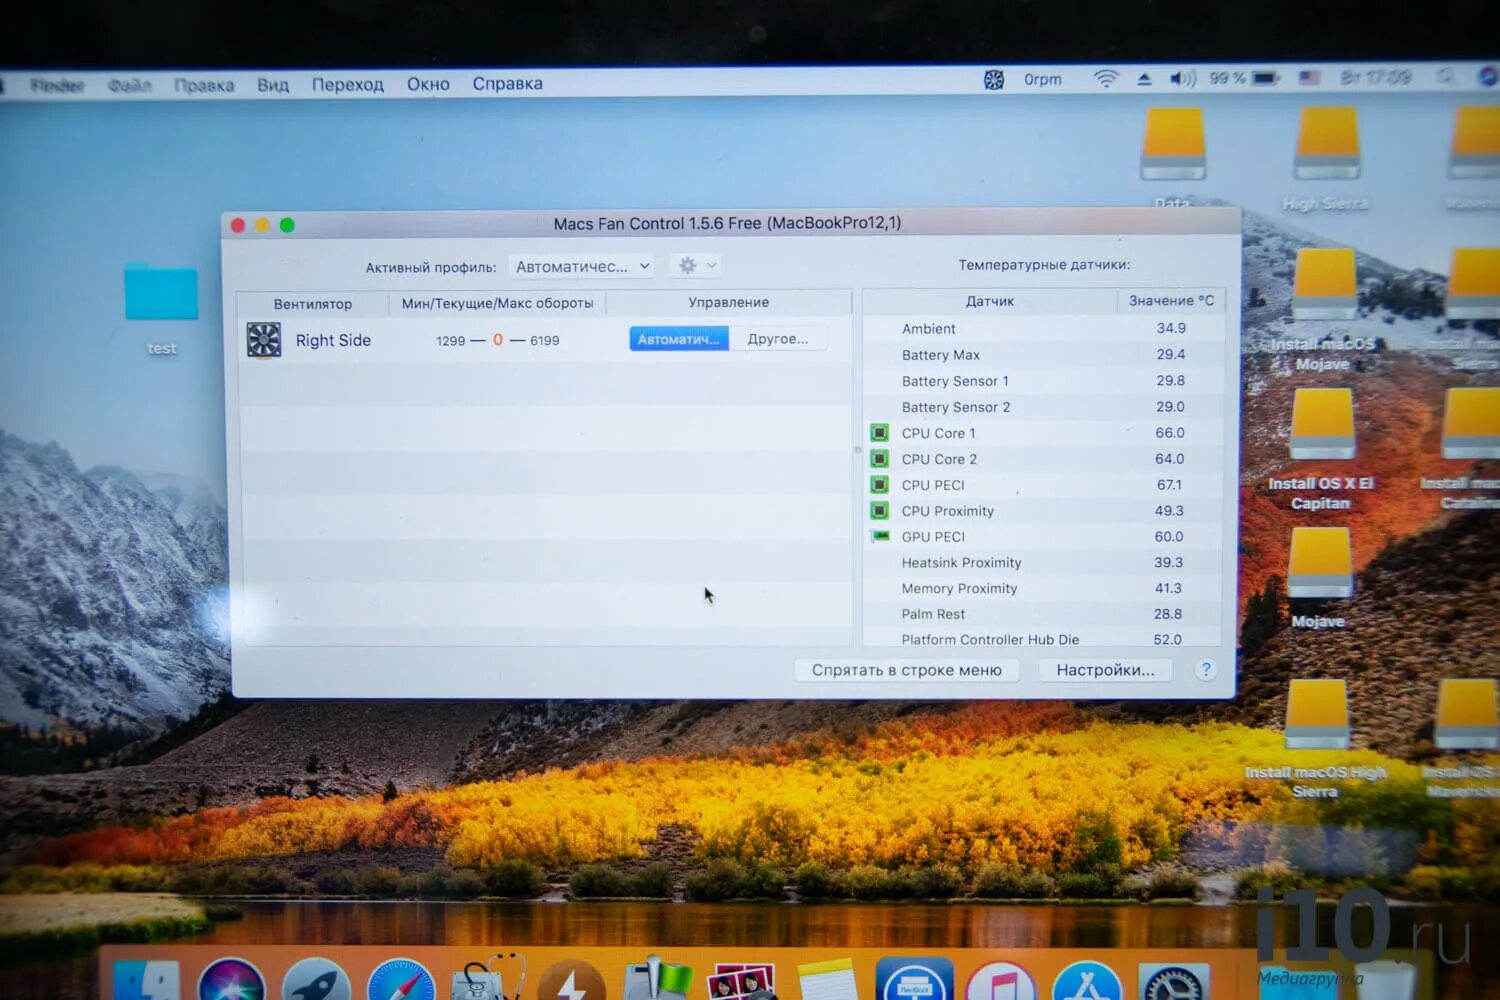The width and height of the screenshot is (1500, 1000).
Task: Select the Palm Rest sensor row
Action: click(1042, 614)
